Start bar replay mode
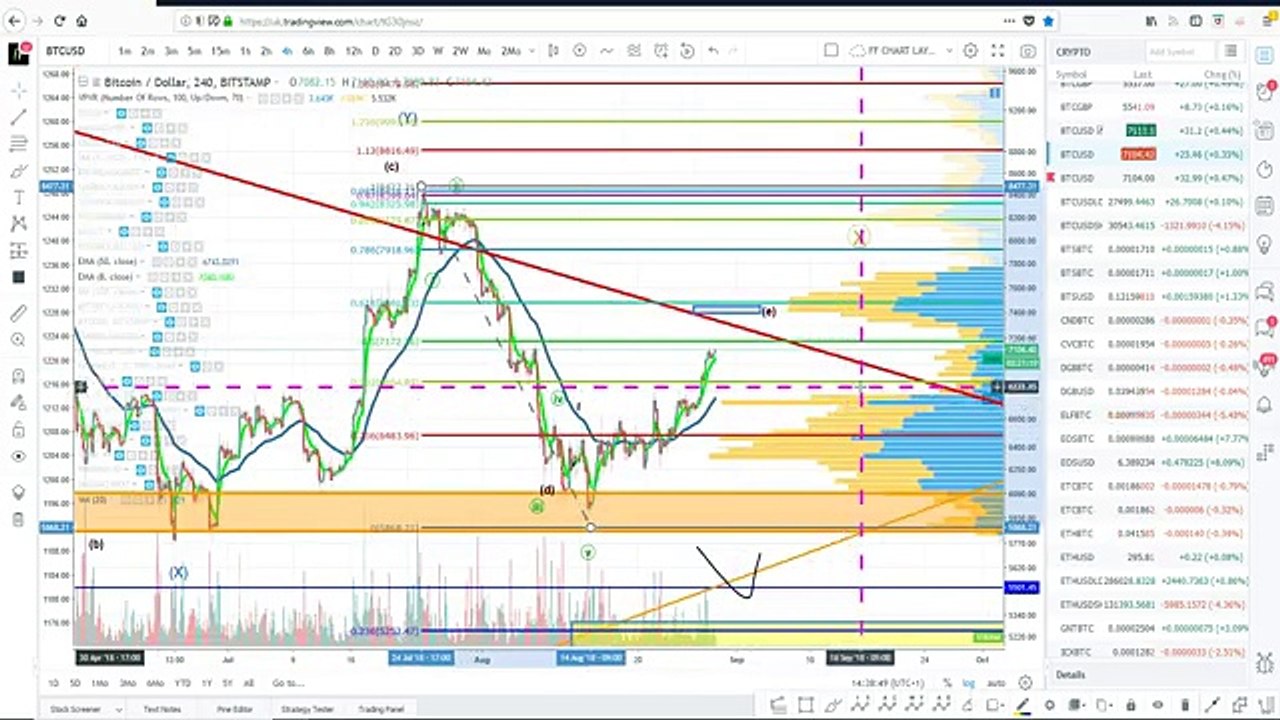This screenshot has width=1280, height=720. [x=687, y=51]
